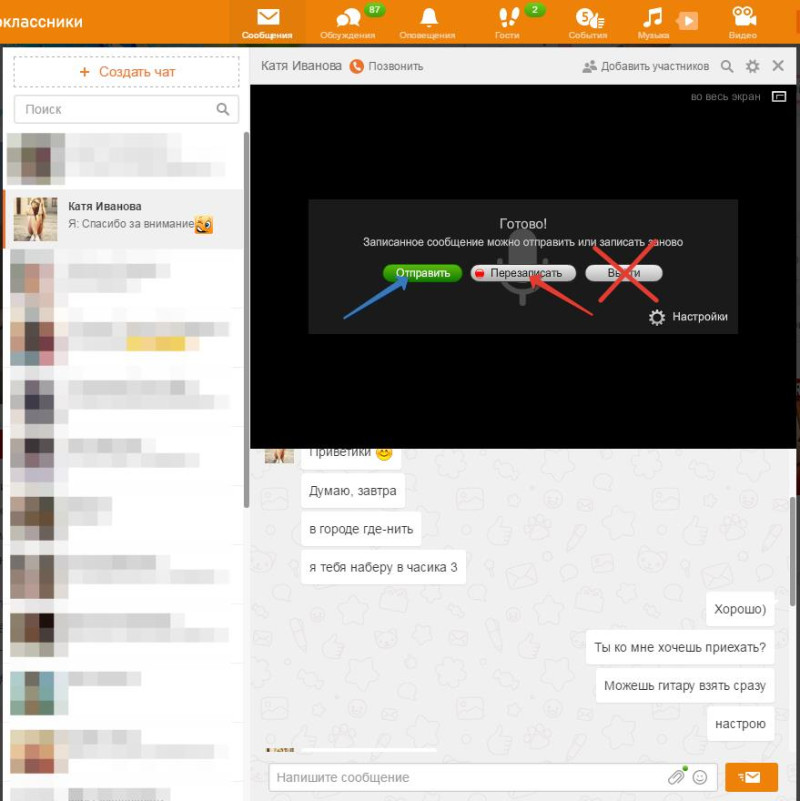Click the green Отправить button

(422, 273)
